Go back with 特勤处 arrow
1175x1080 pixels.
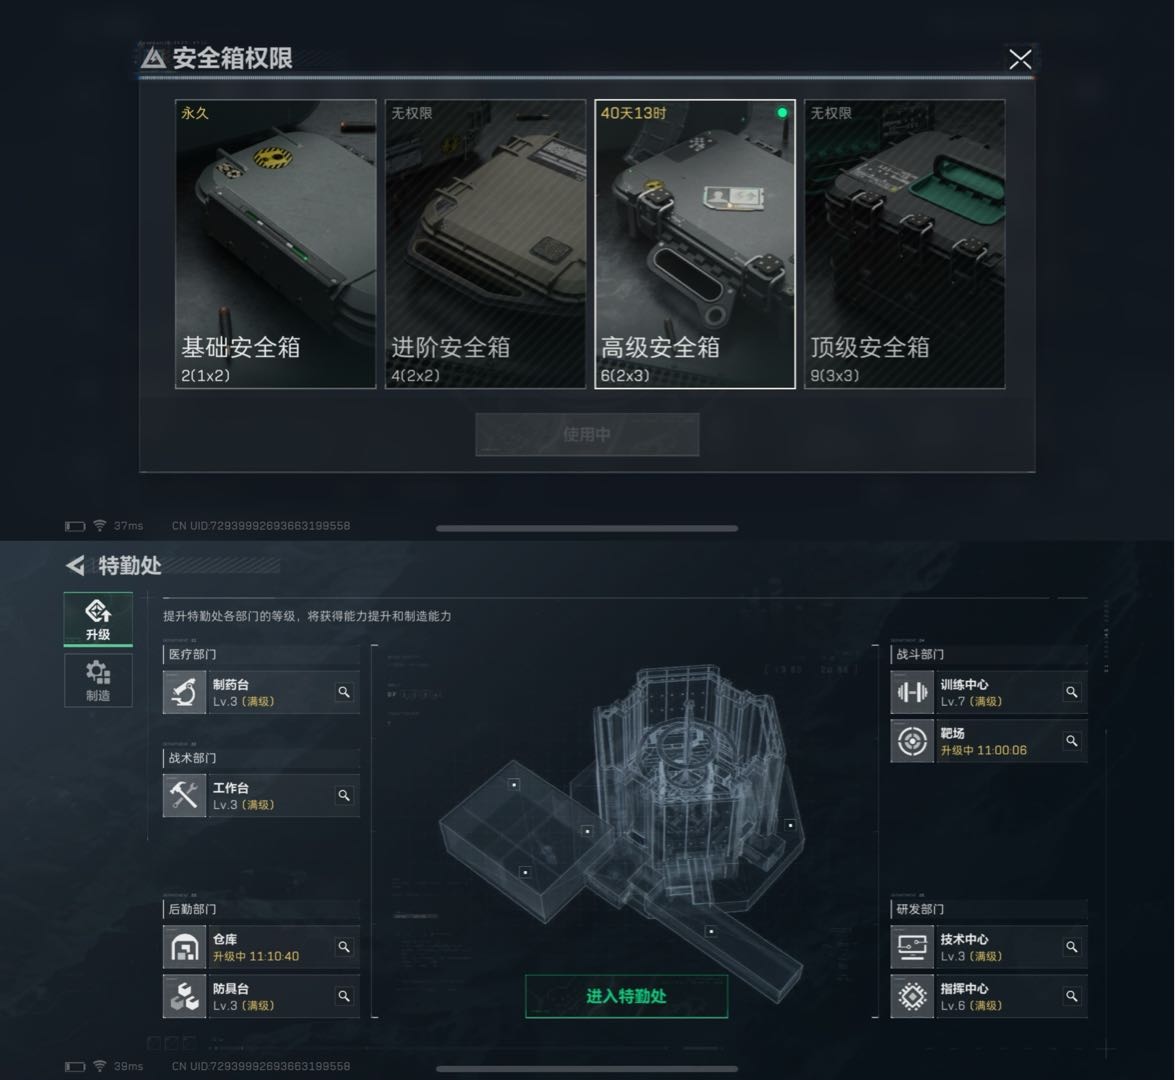click(x=76, y=566)
